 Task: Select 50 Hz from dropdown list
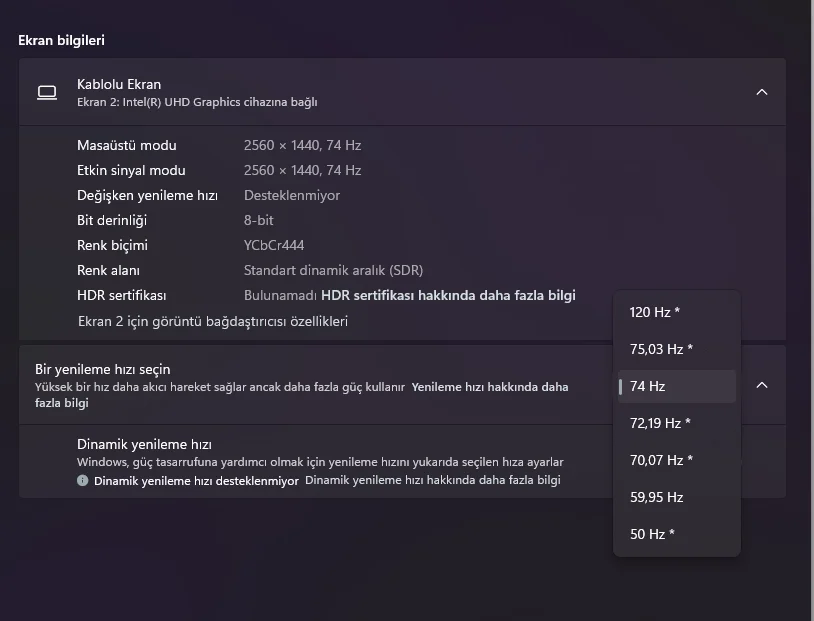click(652, 534)
